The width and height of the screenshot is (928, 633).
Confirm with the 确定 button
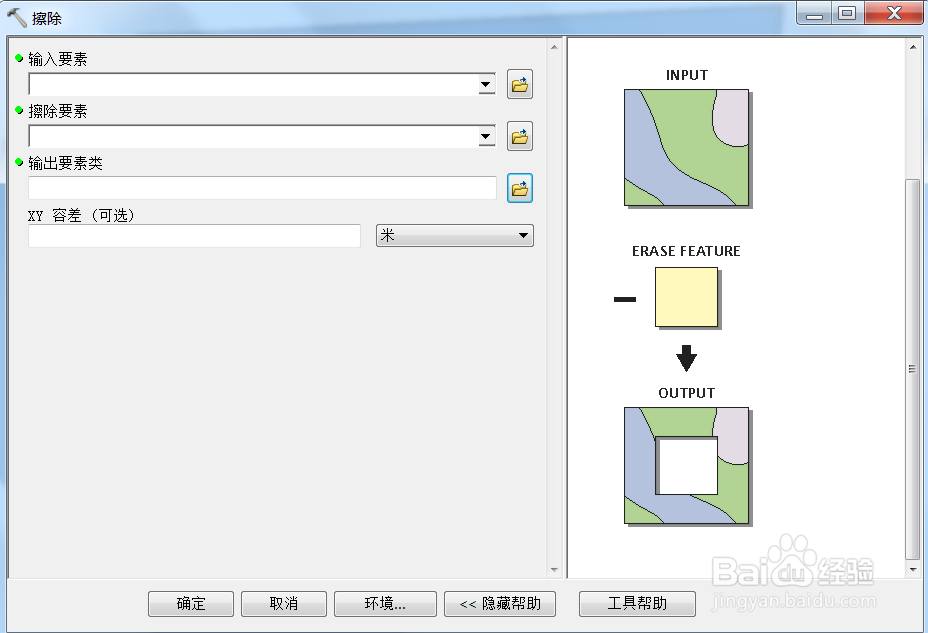[x=191, y=604]
